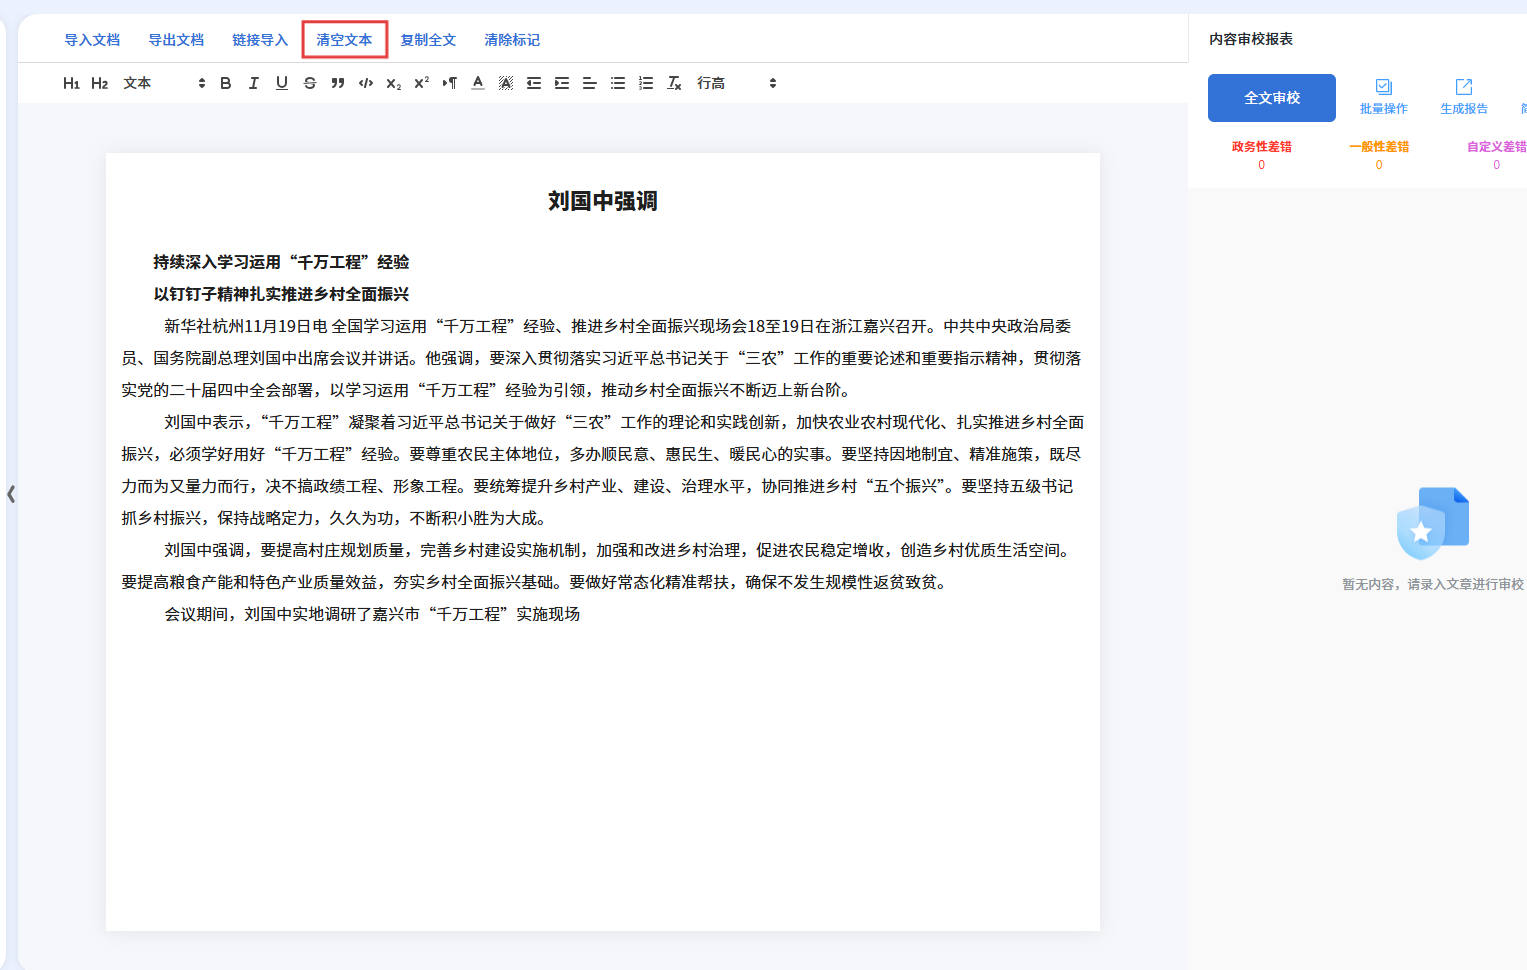Click the 生成报告 button
This screenshot has width=1527, height=970.
1463,97
